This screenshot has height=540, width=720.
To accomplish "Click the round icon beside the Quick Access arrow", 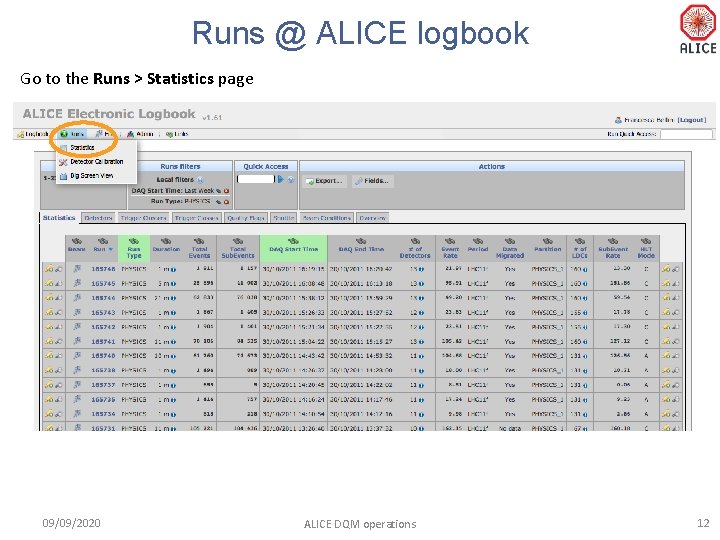I will point(291,180).
